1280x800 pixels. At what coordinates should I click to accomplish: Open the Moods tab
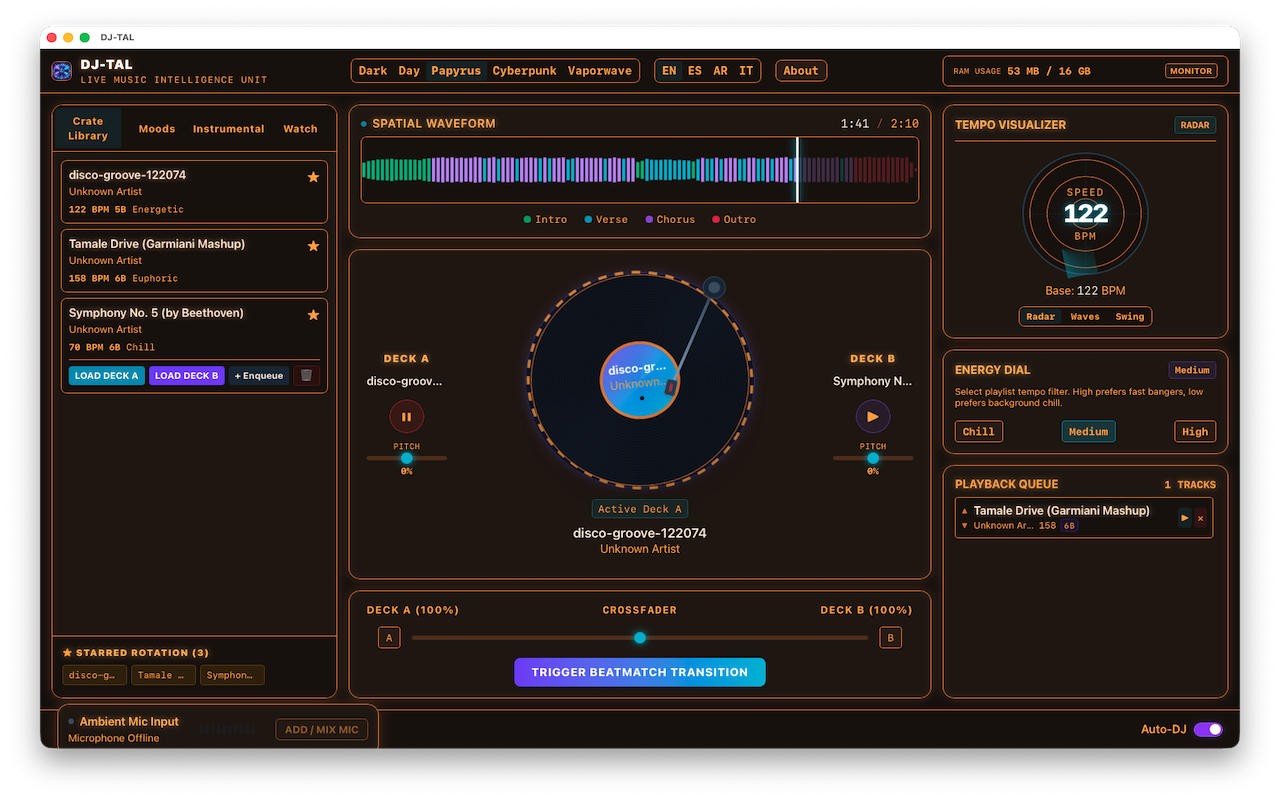[157, 129]
